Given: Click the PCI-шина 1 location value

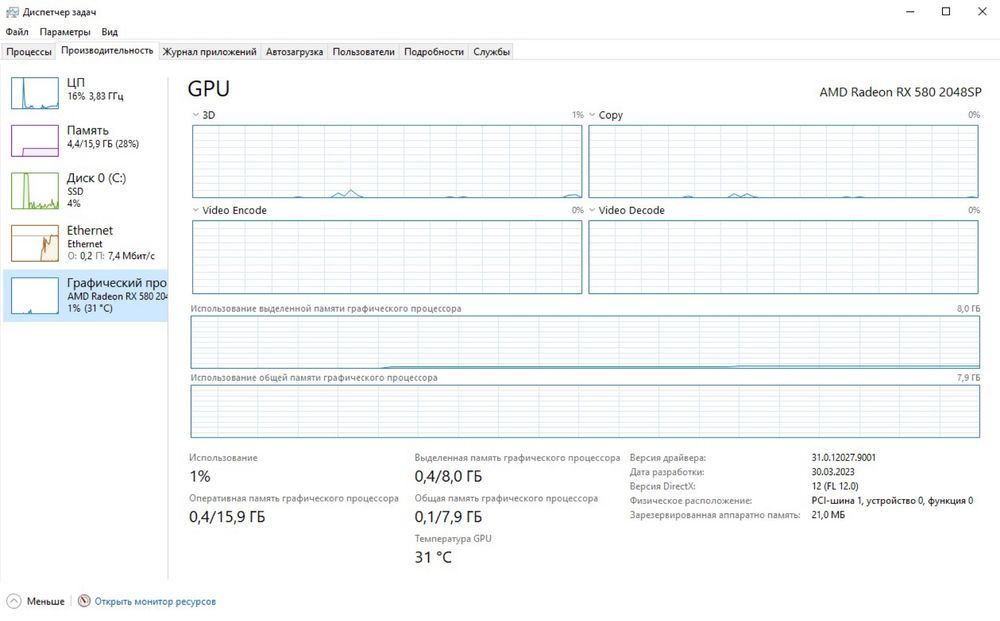Looking at the screenshot, I should [892, 500].
